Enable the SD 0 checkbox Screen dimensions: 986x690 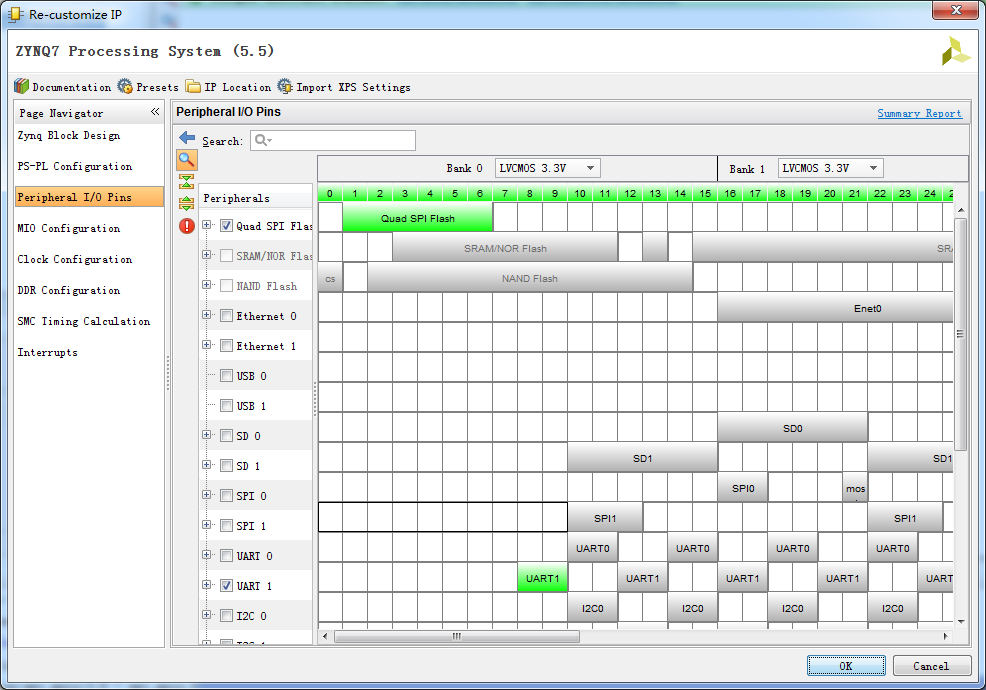pyautogui.click(x=226, y=436)
